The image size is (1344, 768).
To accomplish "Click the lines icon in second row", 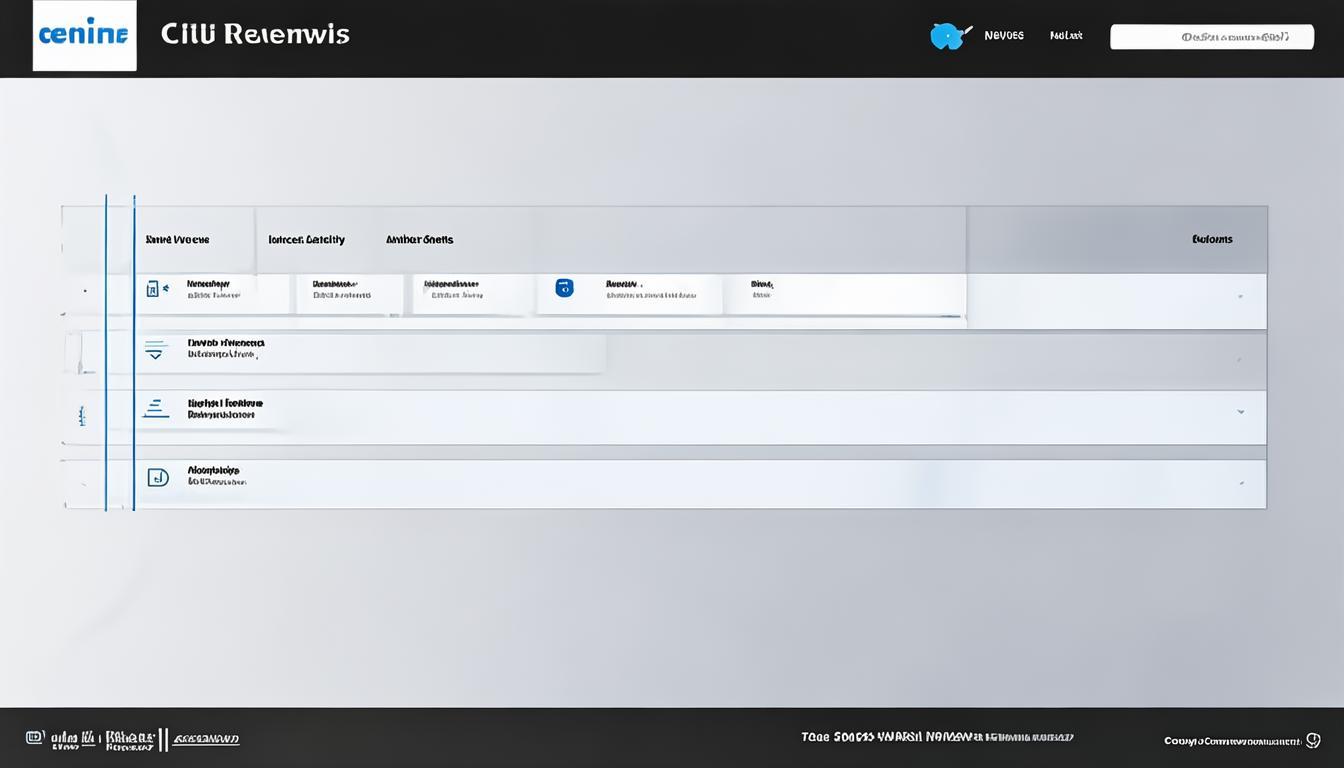I will [155, 350].
